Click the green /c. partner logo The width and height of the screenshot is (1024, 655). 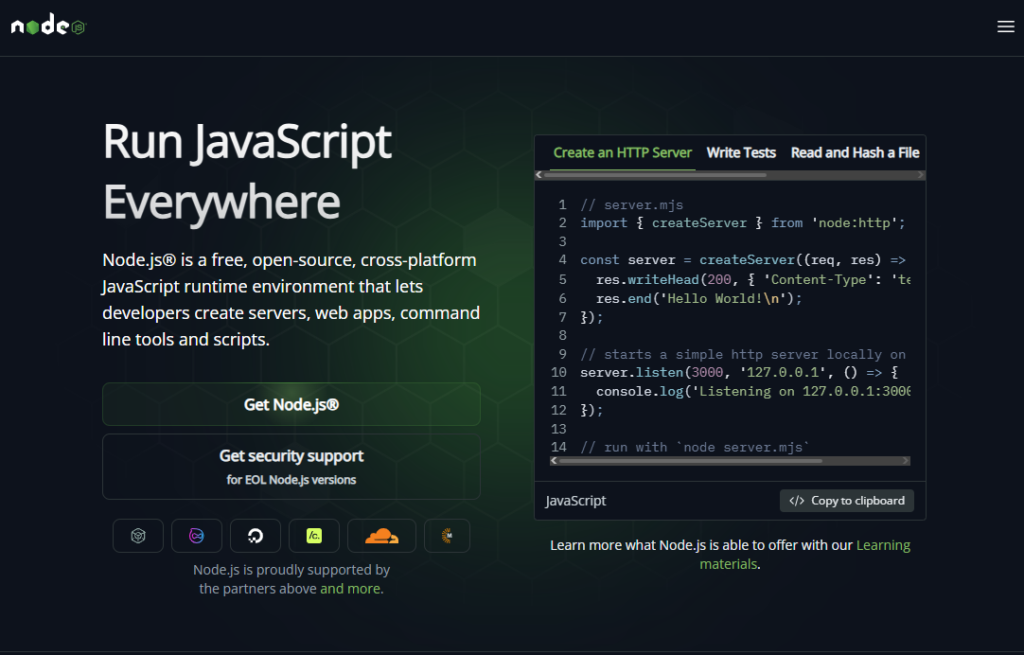click(314, 535)
